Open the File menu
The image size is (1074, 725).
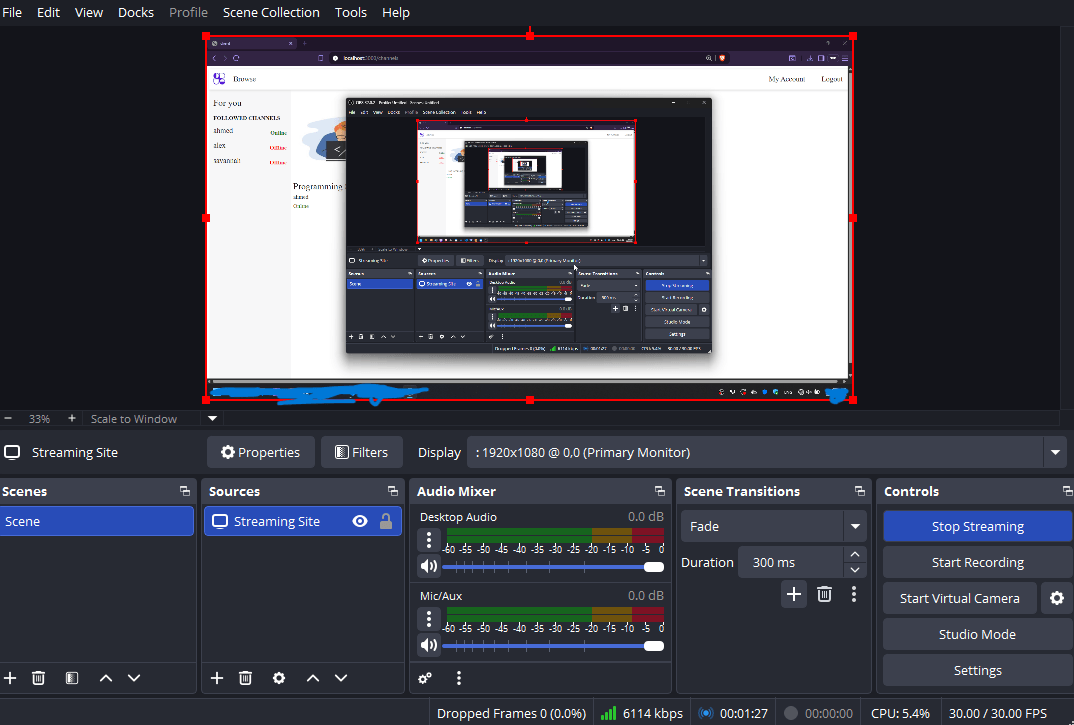click(12, 12)
